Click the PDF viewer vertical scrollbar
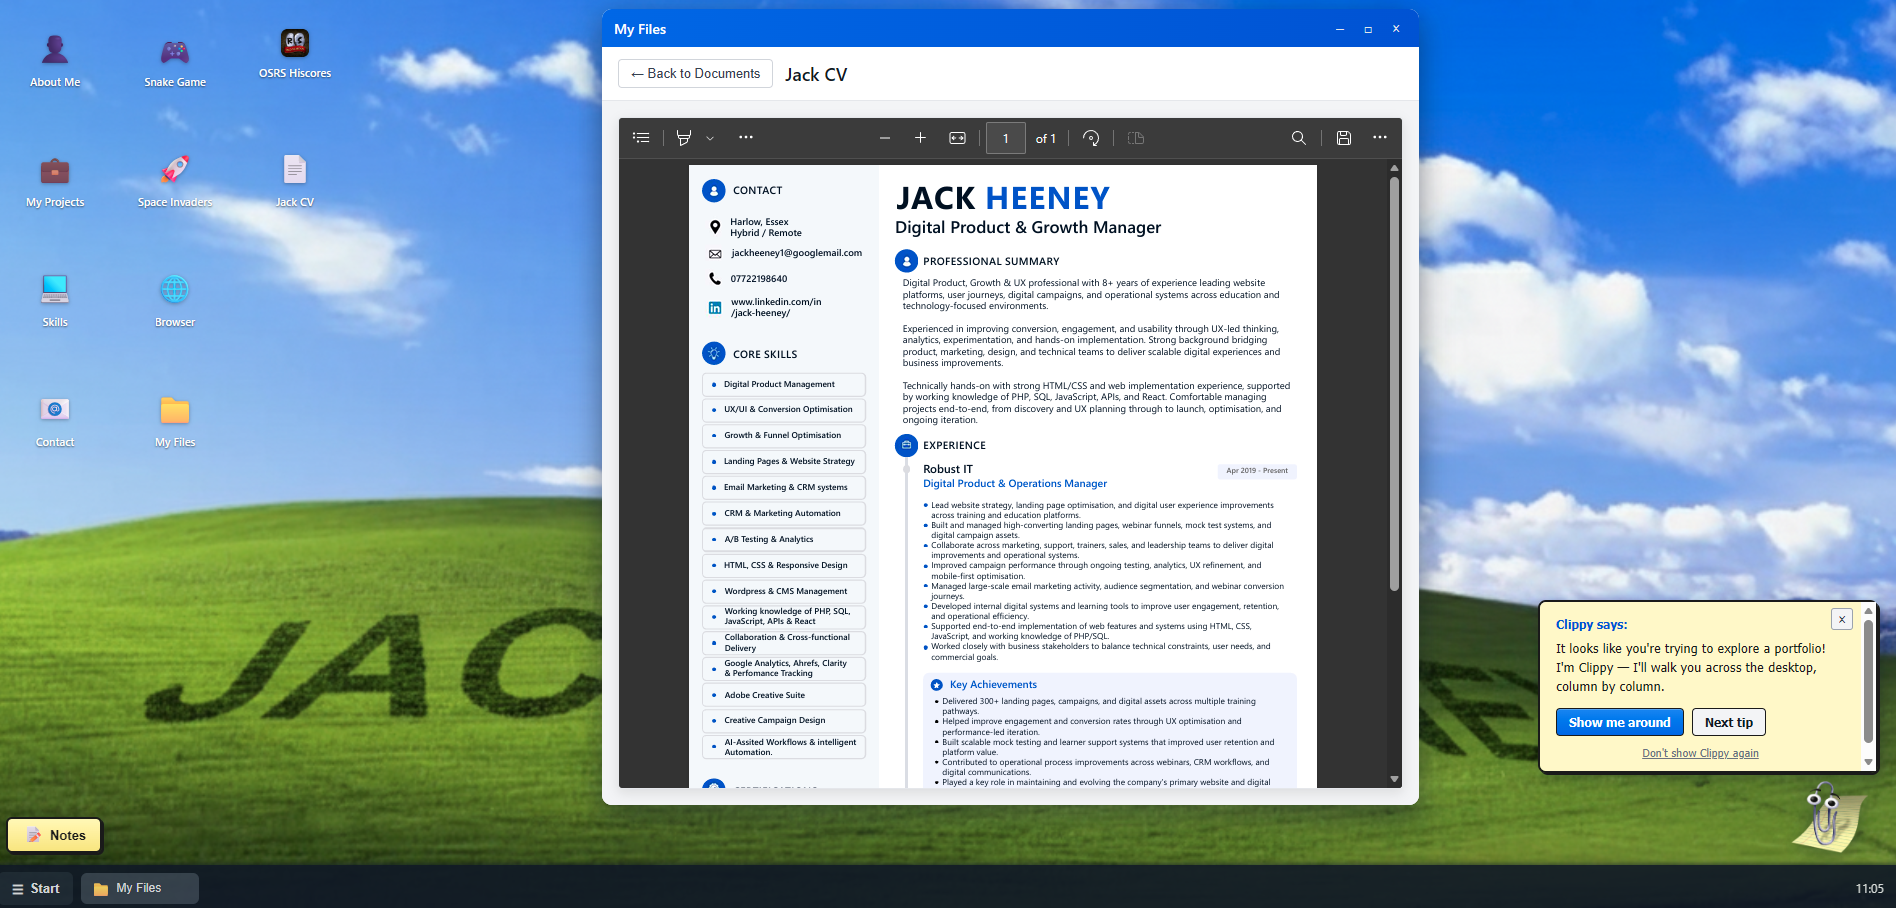Viewport: 1896px width, 908px height. click(x=1394, y=384)
